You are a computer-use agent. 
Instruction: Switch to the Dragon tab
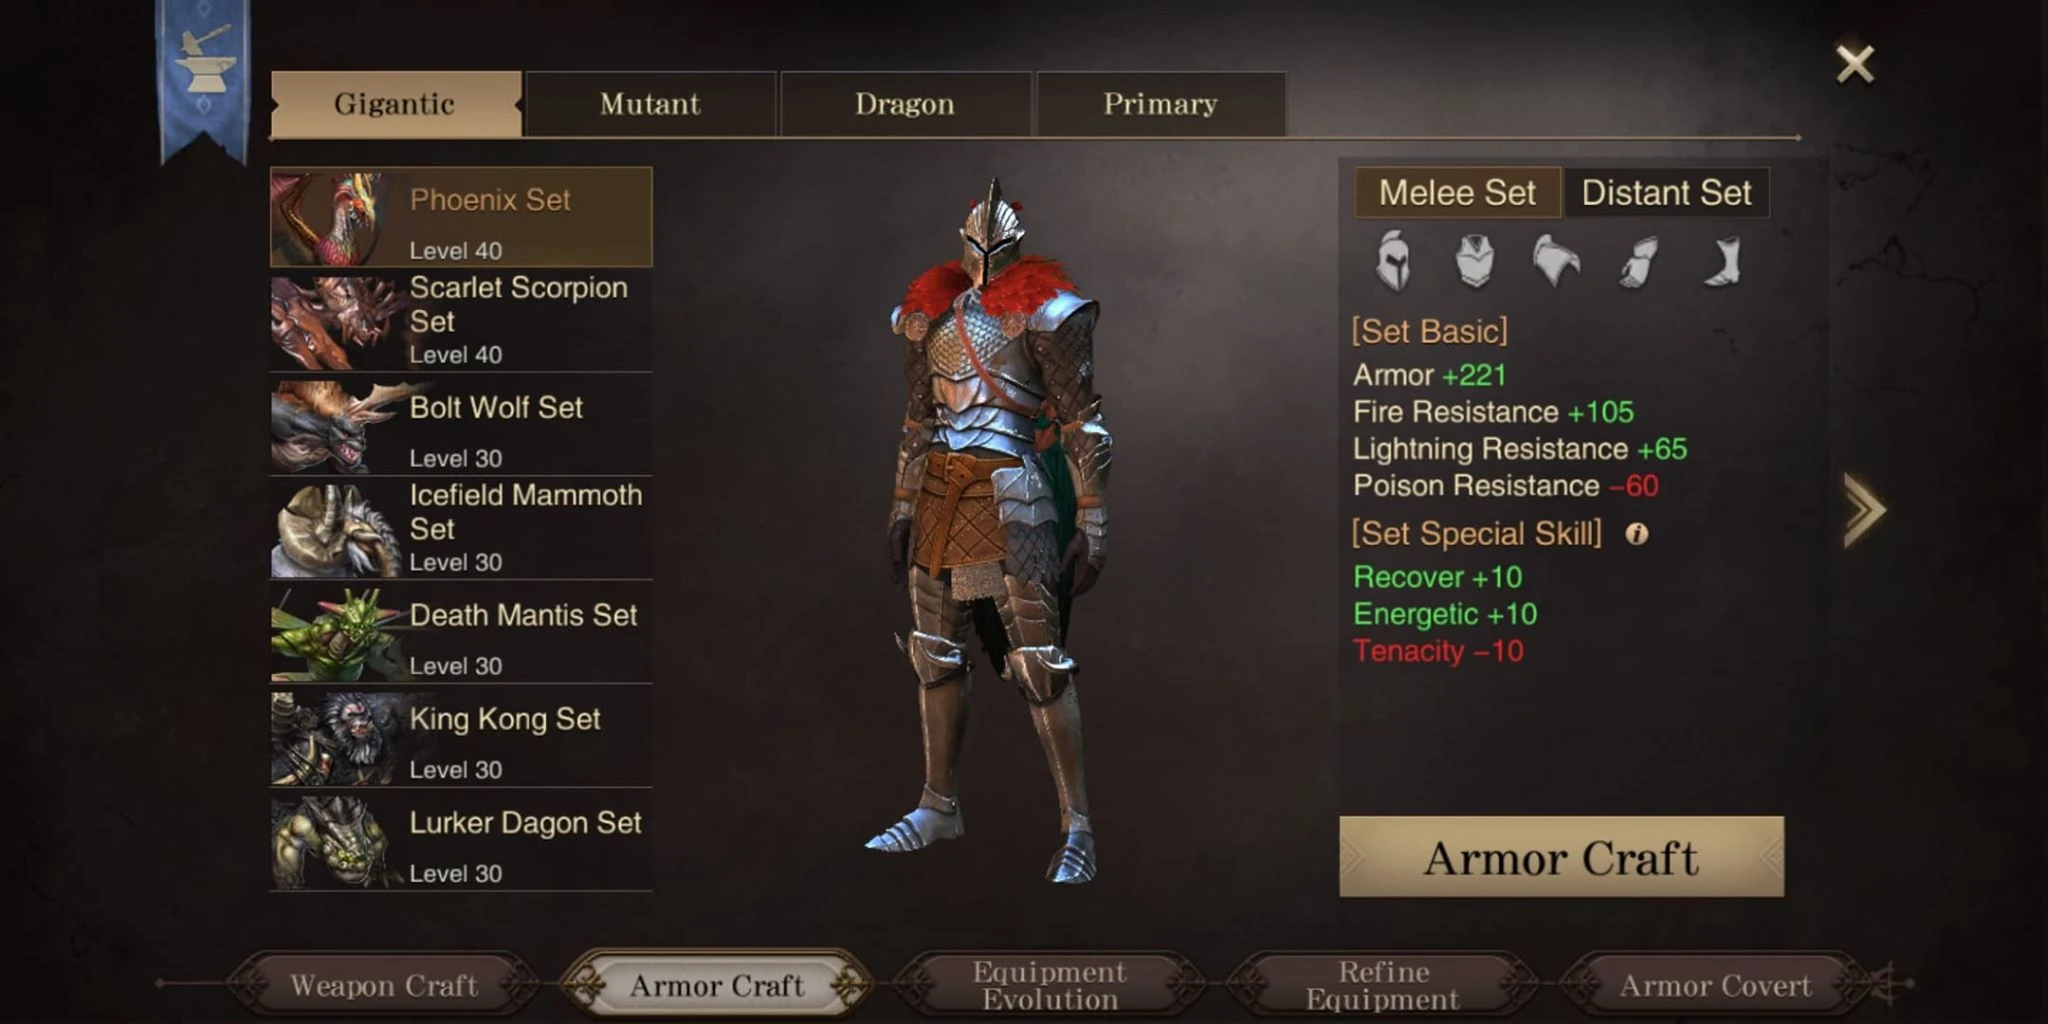(x=905, y=104)
